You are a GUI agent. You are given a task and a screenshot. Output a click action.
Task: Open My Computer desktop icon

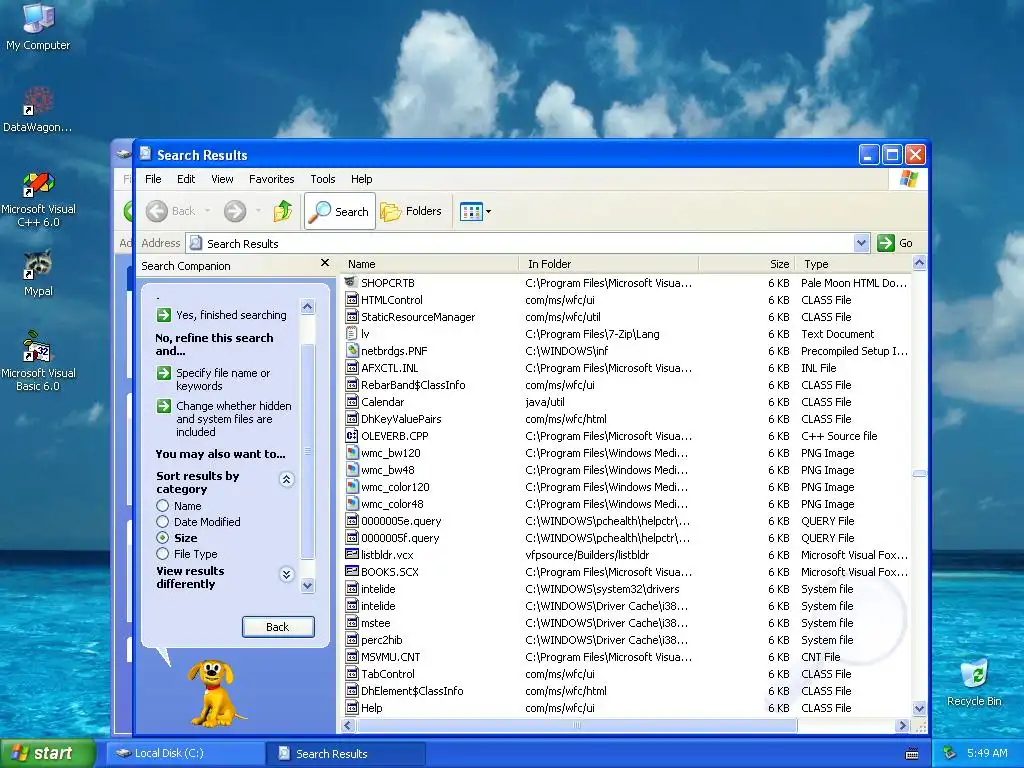click(38, 26)
